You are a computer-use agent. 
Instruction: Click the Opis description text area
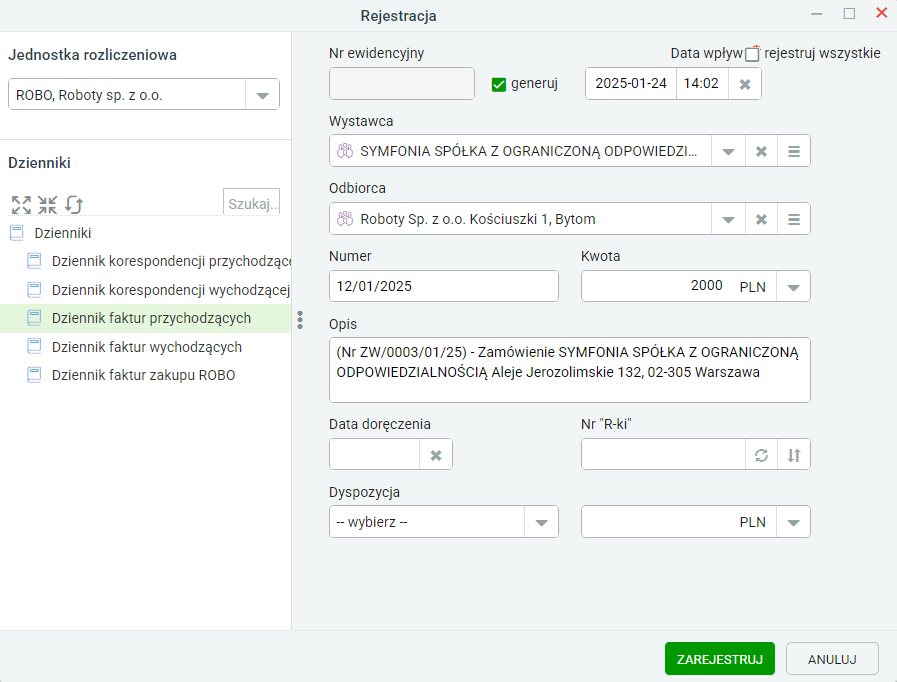(x=570, y=370)
